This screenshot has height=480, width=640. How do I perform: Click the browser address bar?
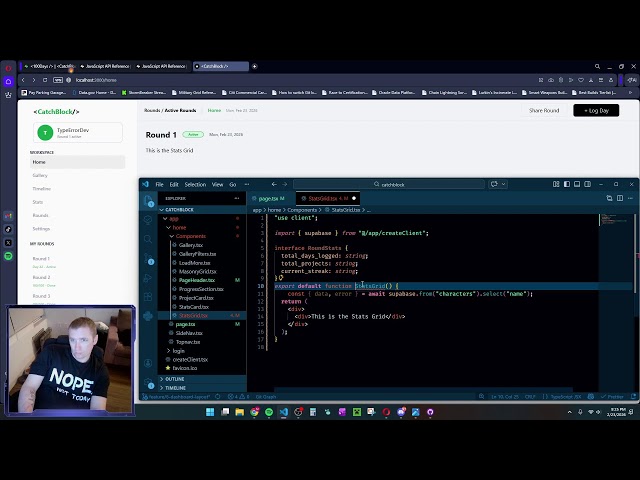[302, 80]
